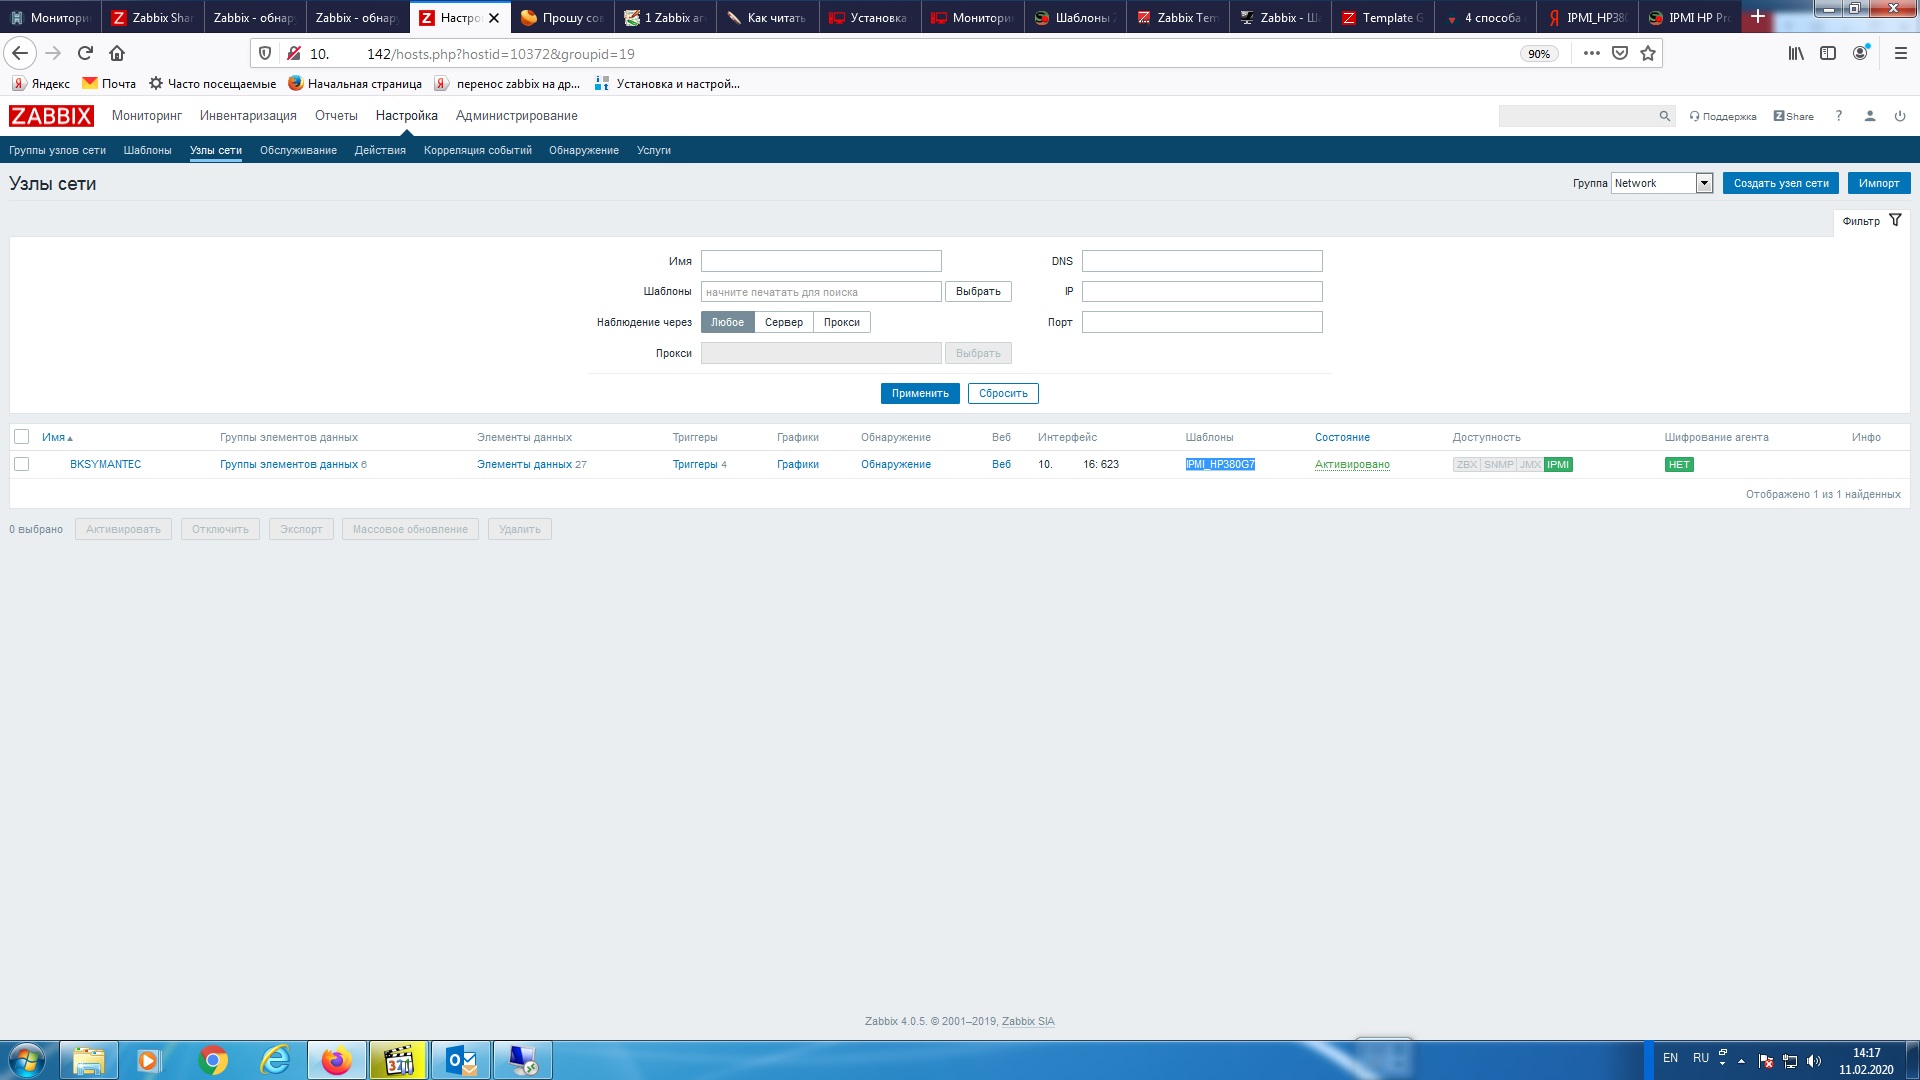
Task: Open the BKSYMANTEC host link
Action: point(105,464)
